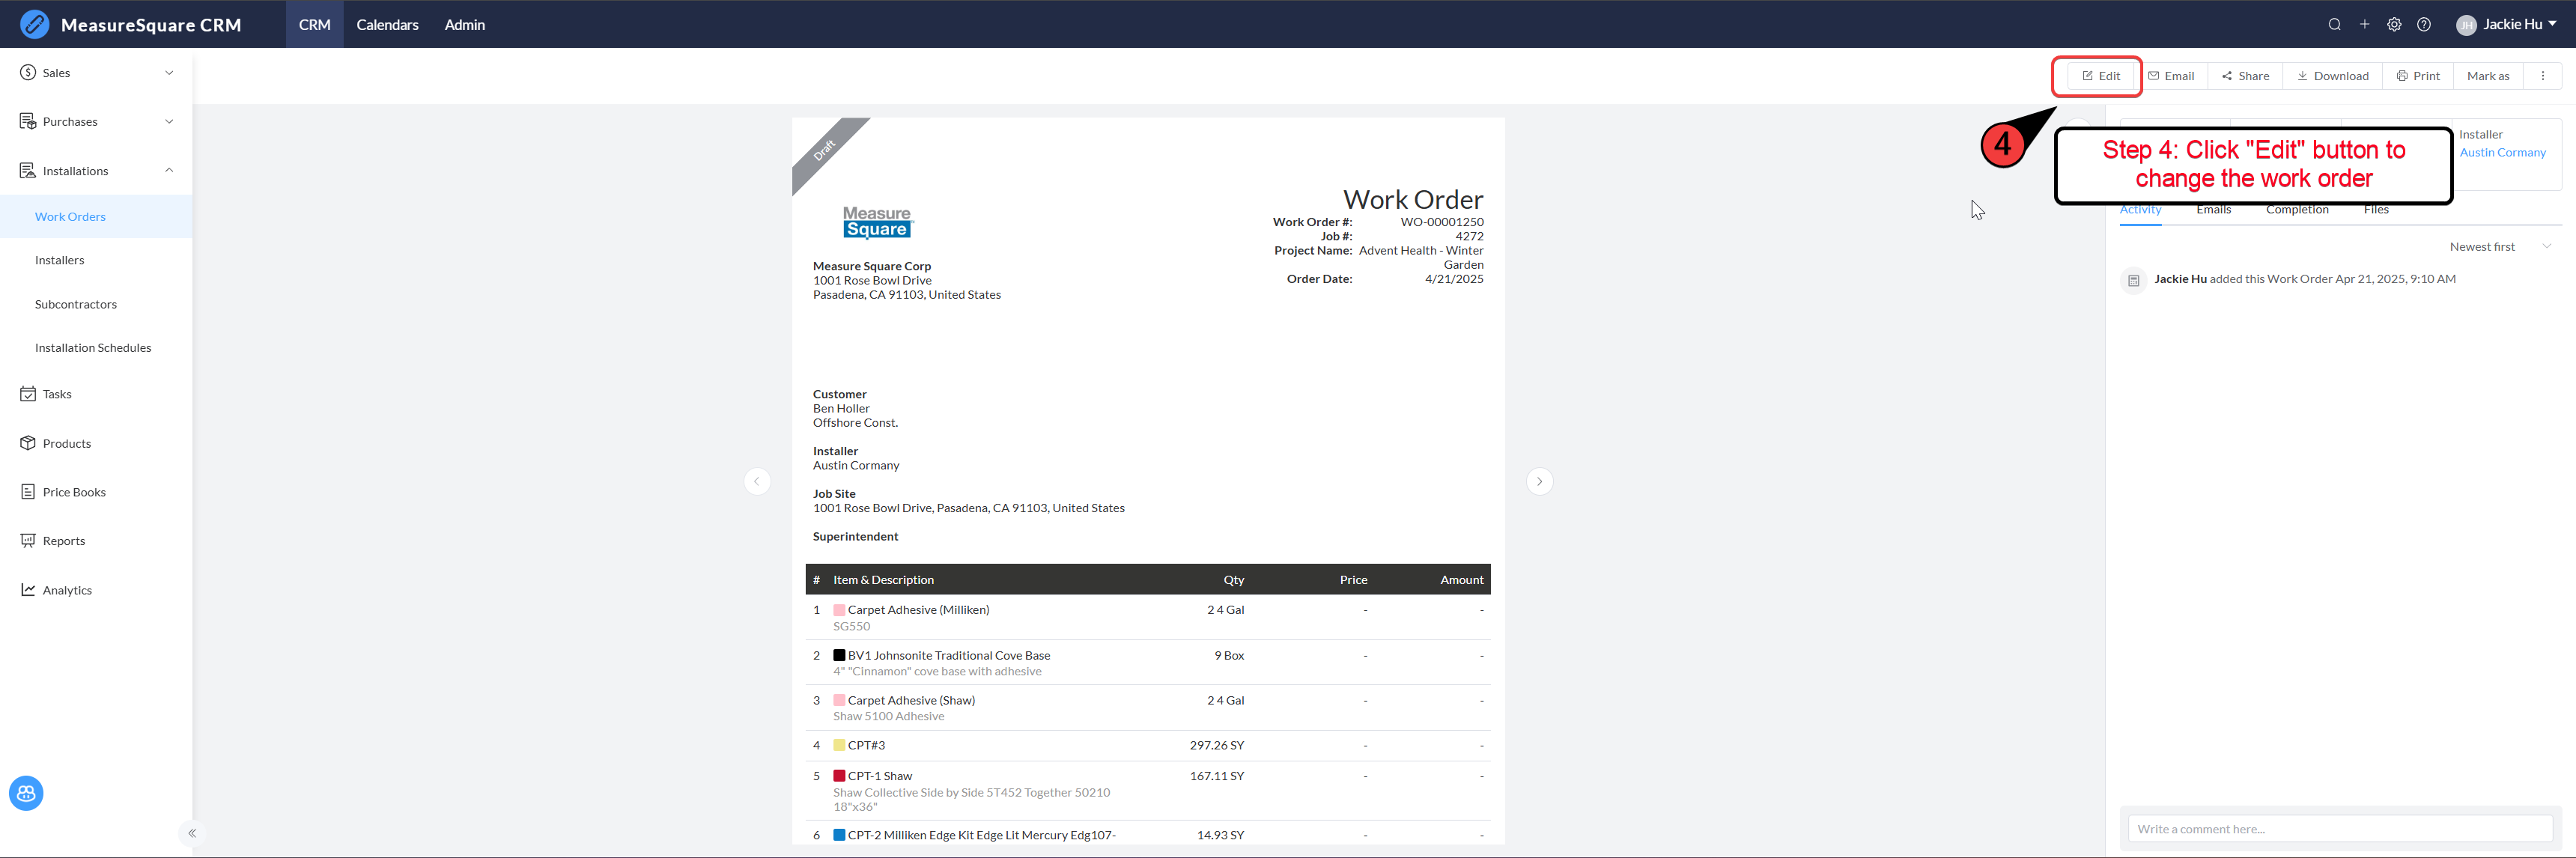This screenshot has height=858, width=2576.
Task: Expand the Sales sidebar section
Action: [x=95, y=73]
